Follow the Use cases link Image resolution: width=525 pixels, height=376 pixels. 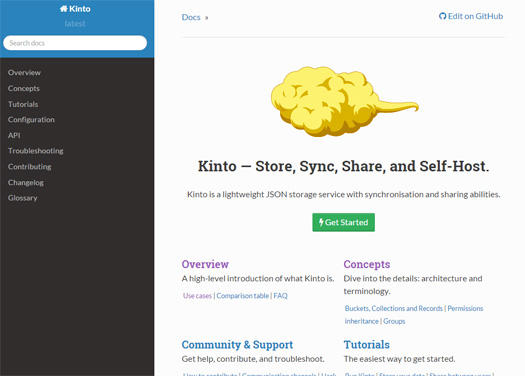pyautogui.click(x=197, y=296)
